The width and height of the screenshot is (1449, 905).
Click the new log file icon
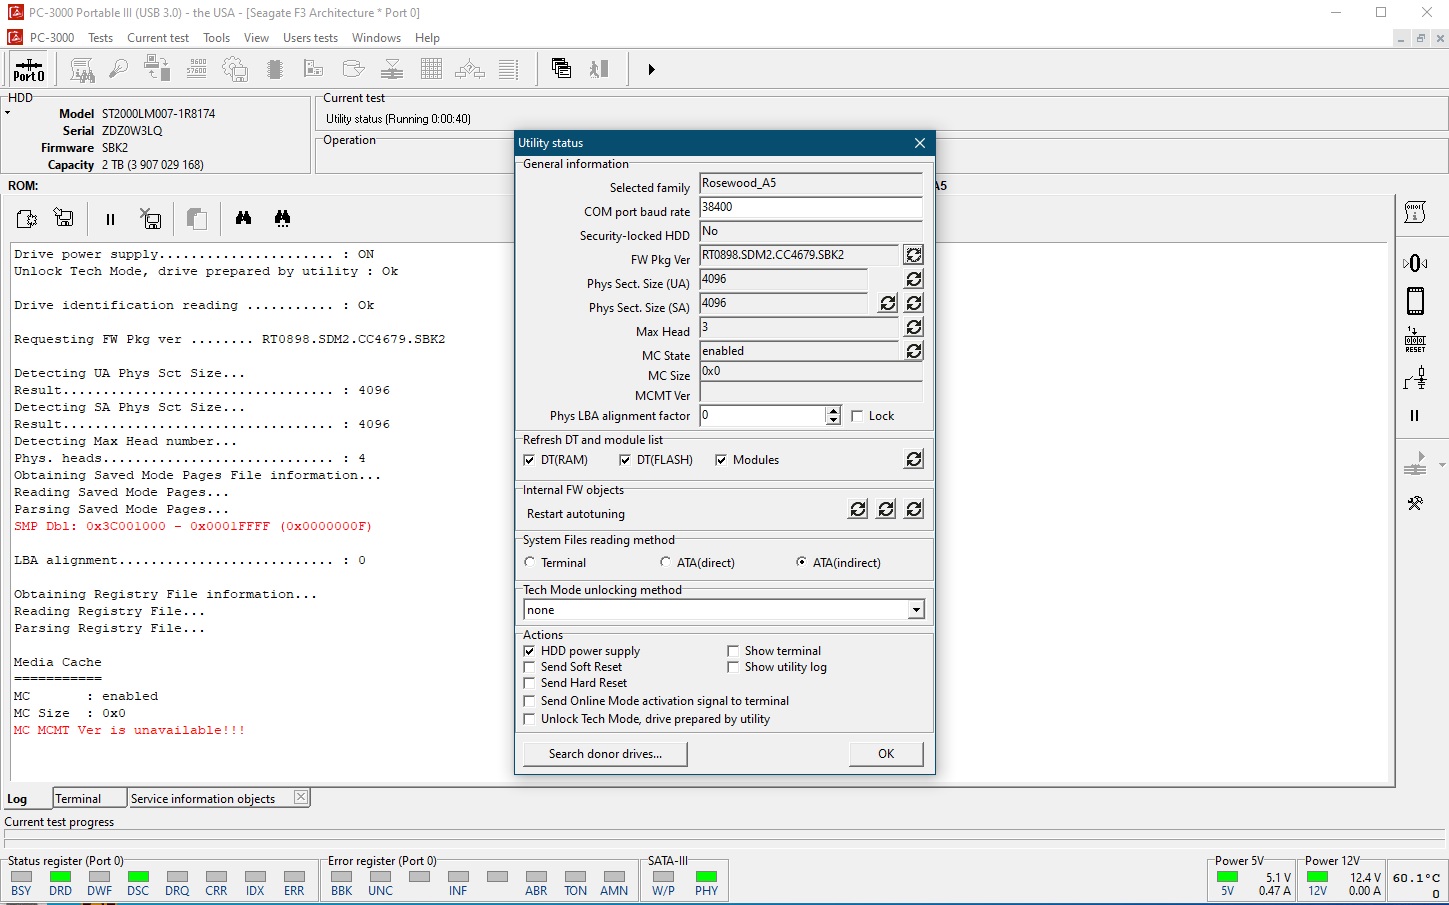[27, 218]
